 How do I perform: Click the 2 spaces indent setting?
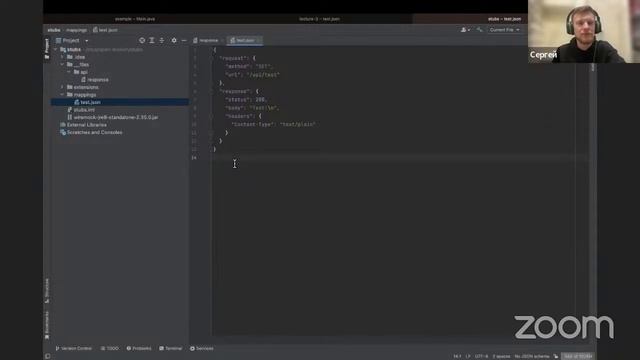501,356
